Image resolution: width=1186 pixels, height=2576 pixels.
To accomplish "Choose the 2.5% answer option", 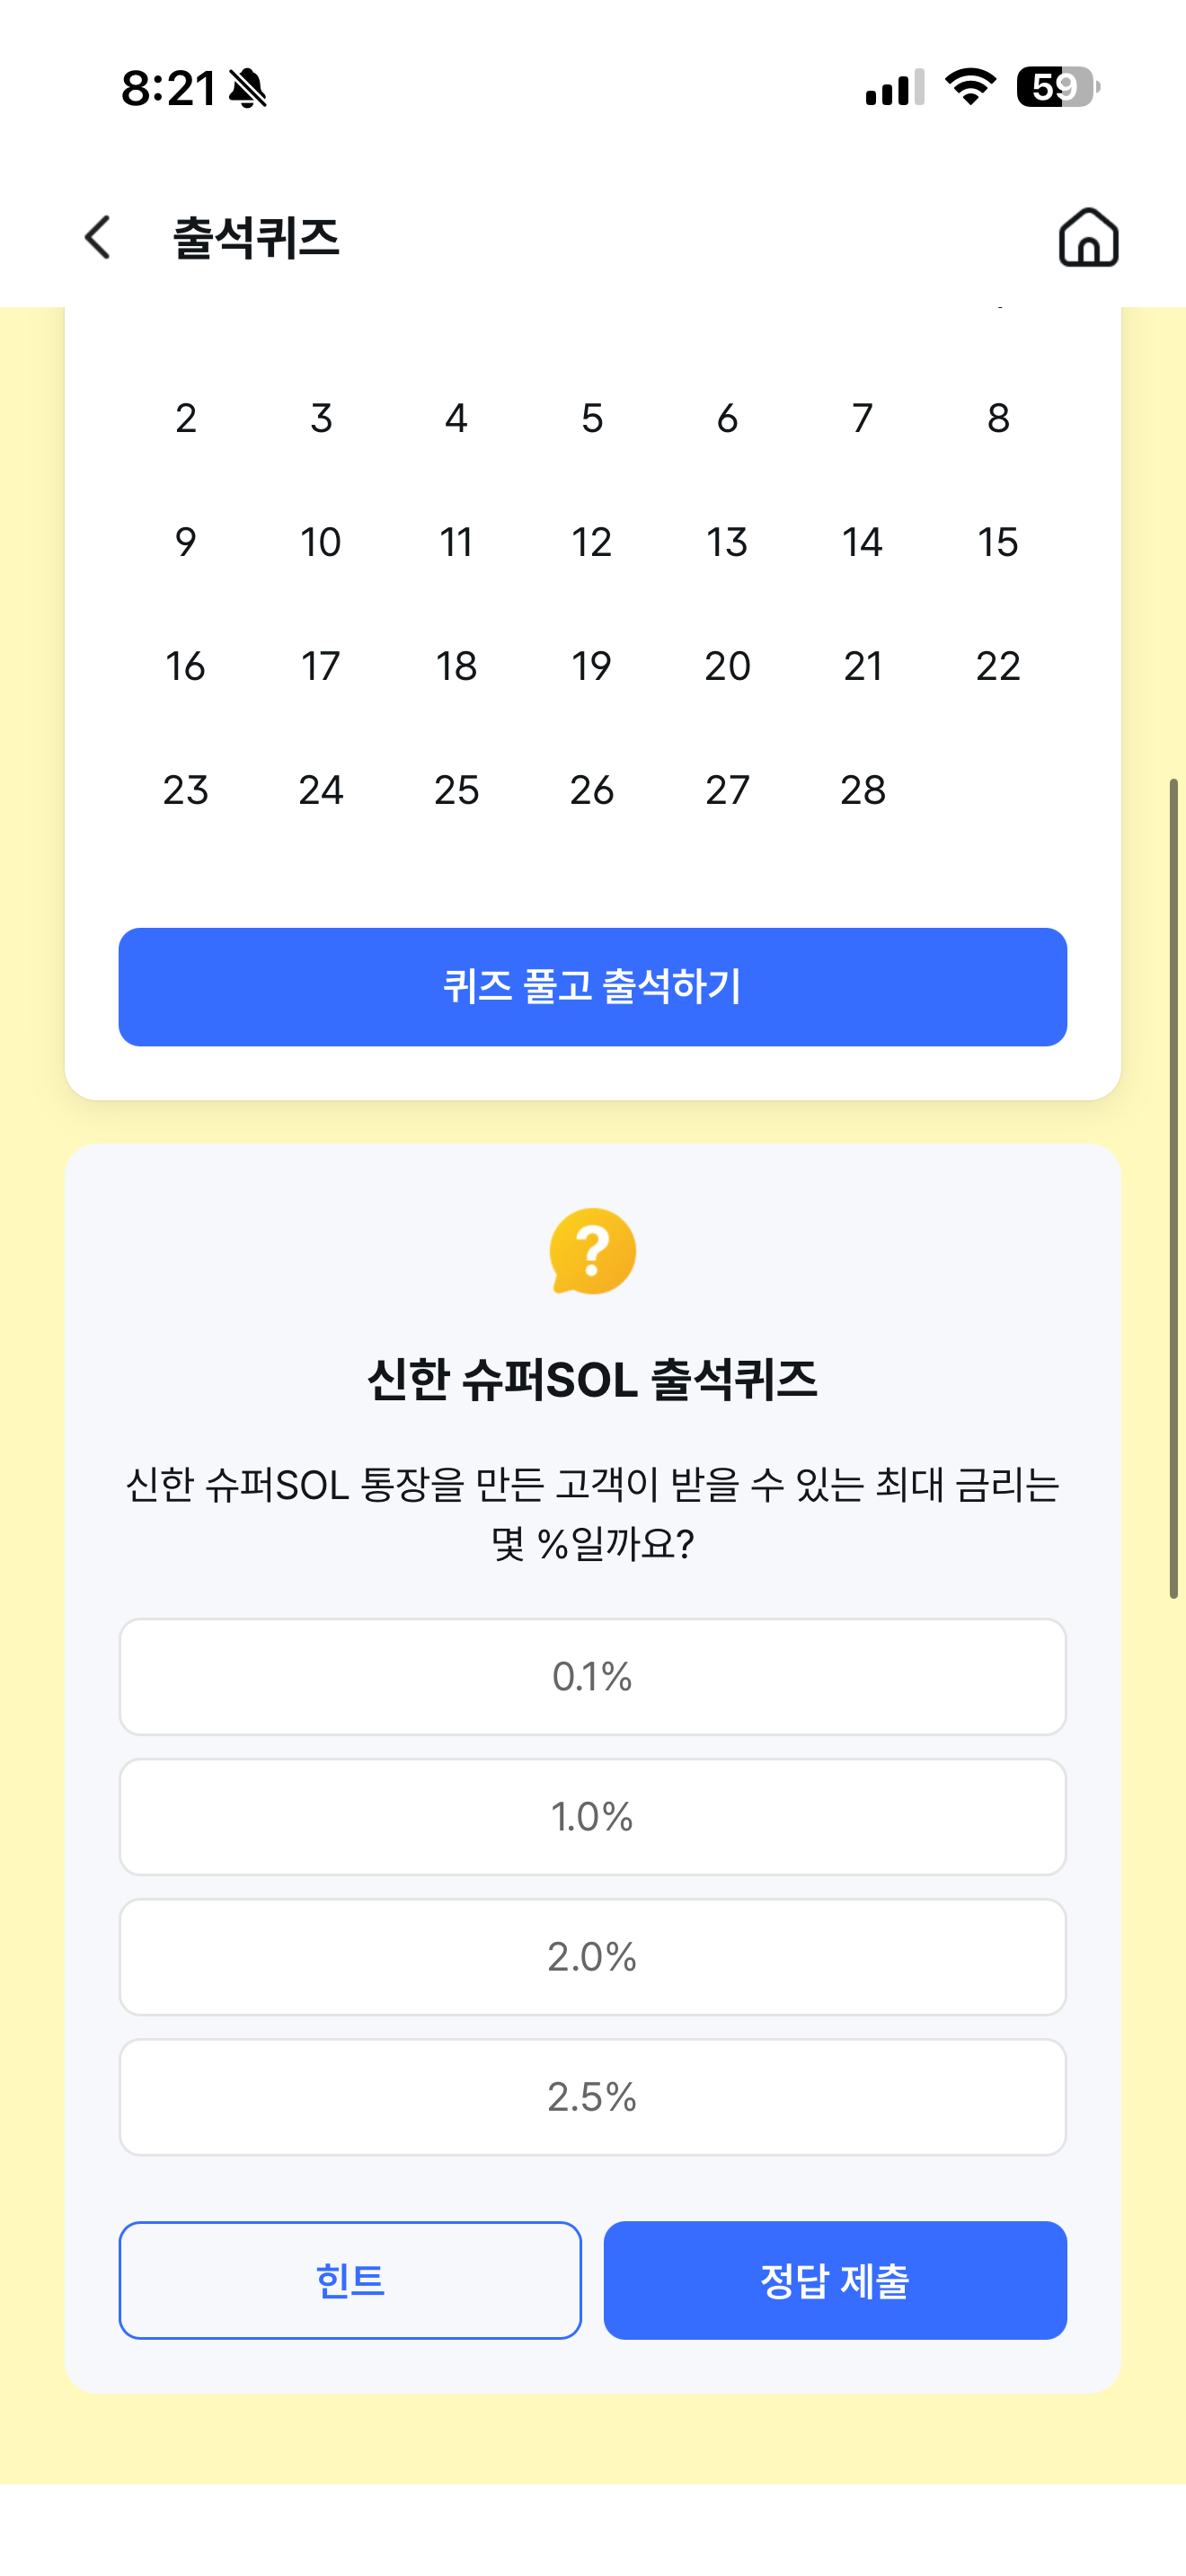I will [x=593, y=2097].
